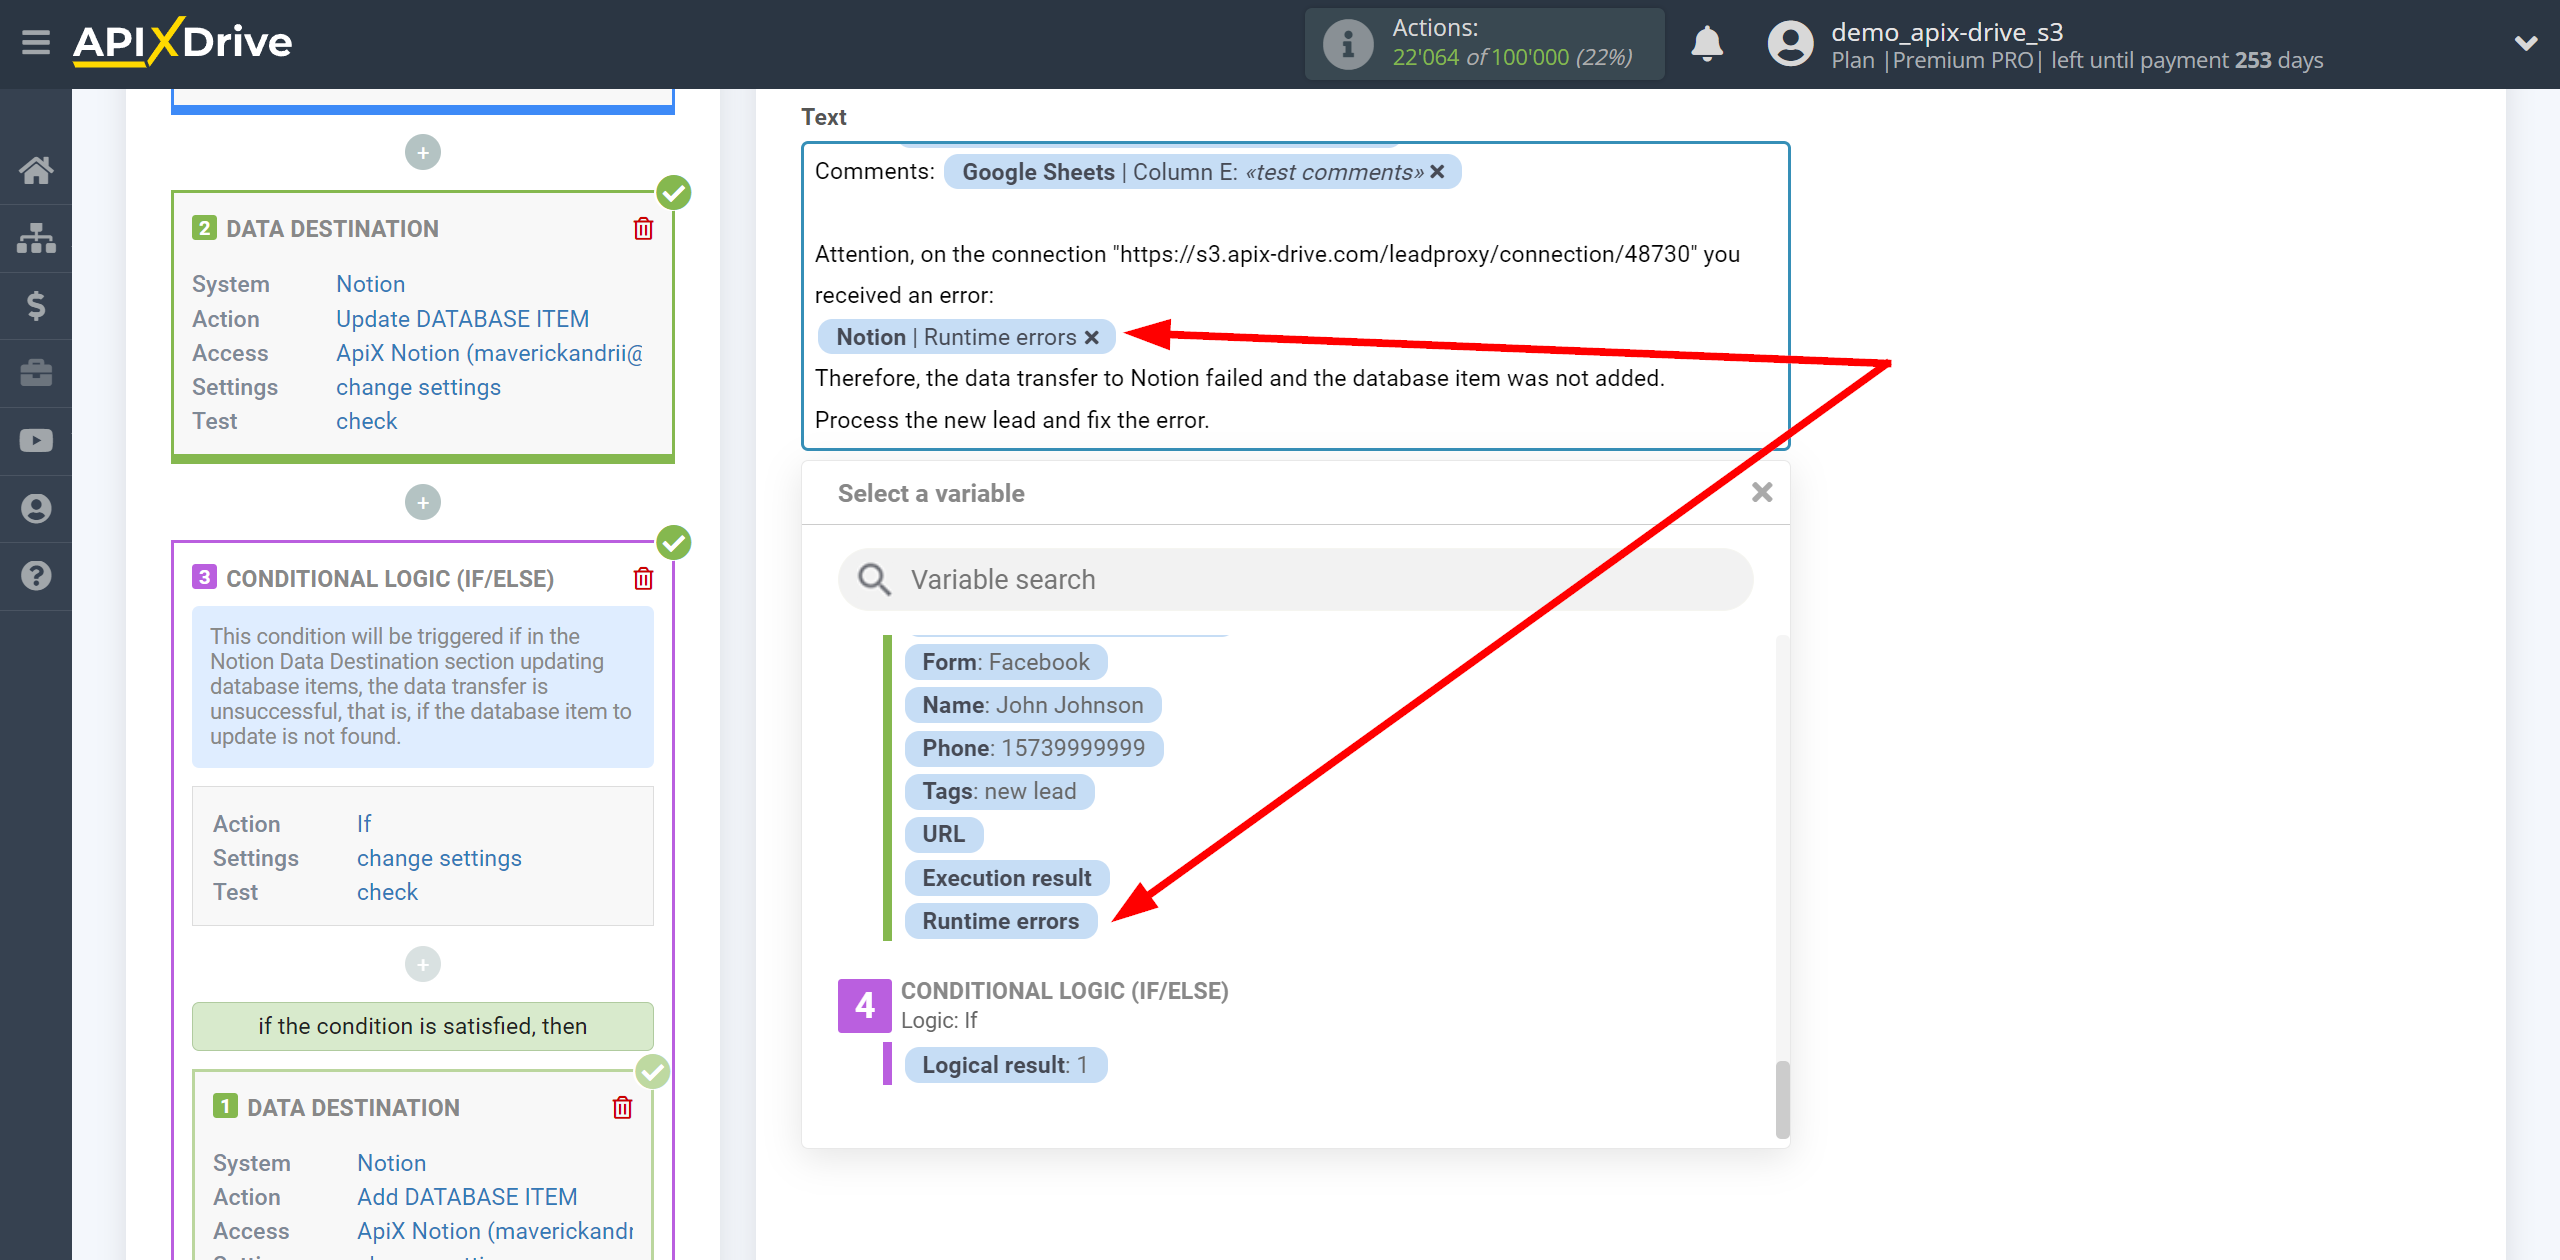Viewport: 2560px width, 1260px height.
Task: Insert the URL variable
Action: 943,834
